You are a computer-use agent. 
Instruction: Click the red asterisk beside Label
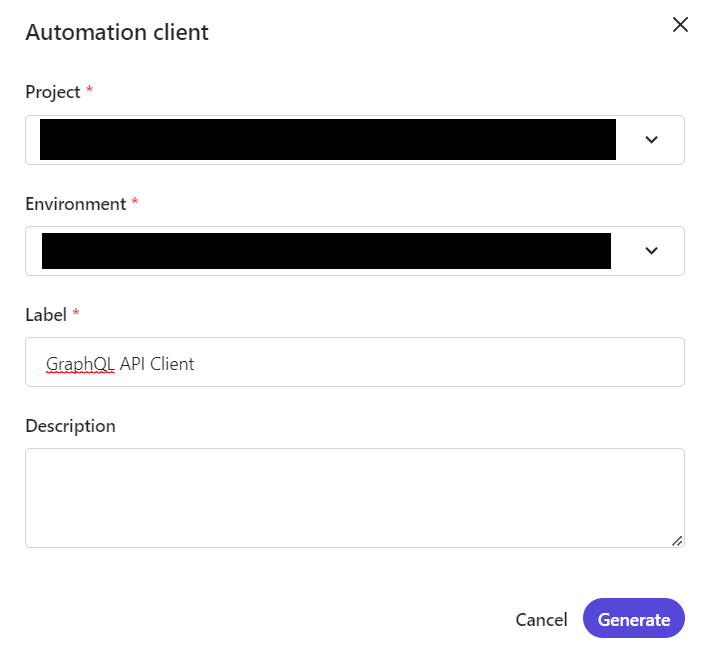(76, 312)
